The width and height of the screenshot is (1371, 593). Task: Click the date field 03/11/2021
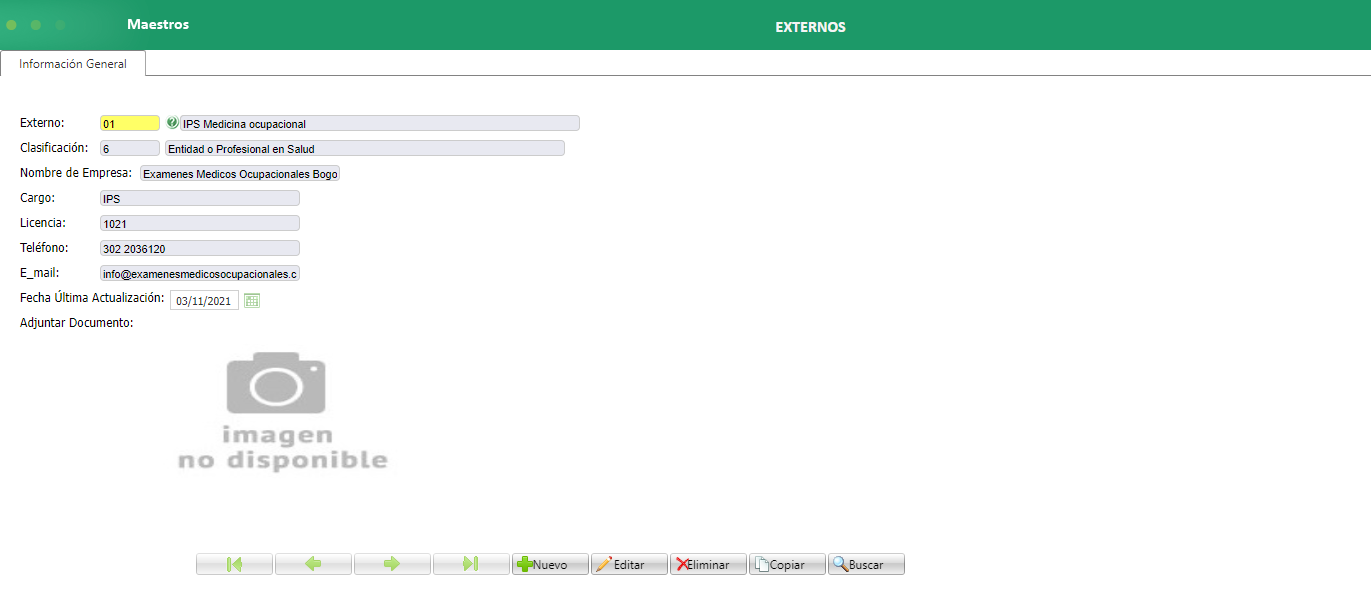[204, 300]
